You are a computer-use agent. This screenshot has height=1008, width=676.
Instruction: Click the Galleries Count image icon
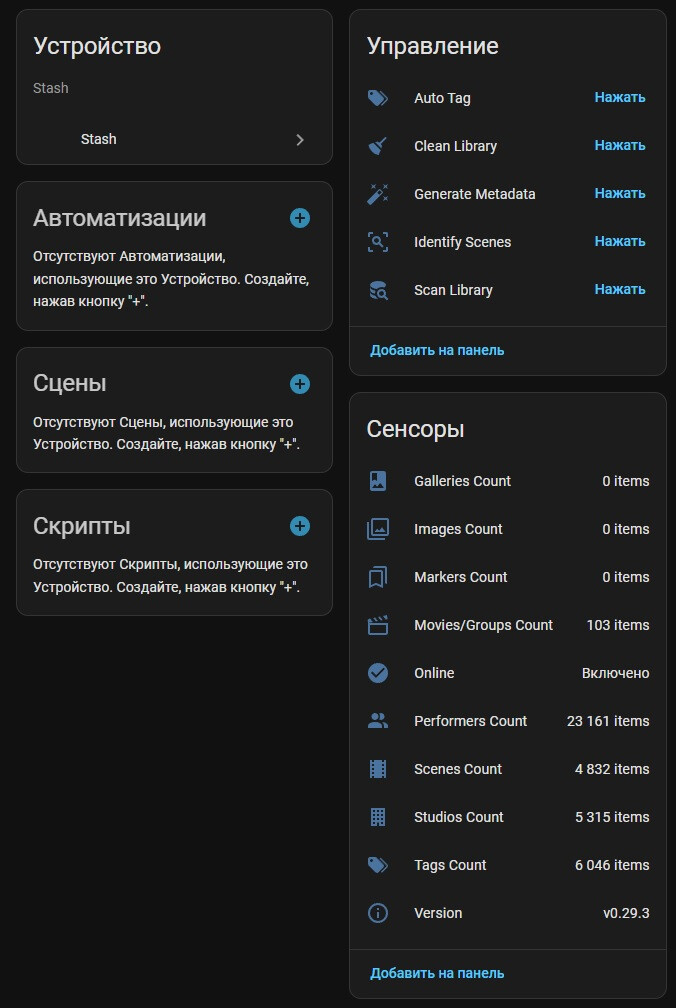tap(377, 481)
